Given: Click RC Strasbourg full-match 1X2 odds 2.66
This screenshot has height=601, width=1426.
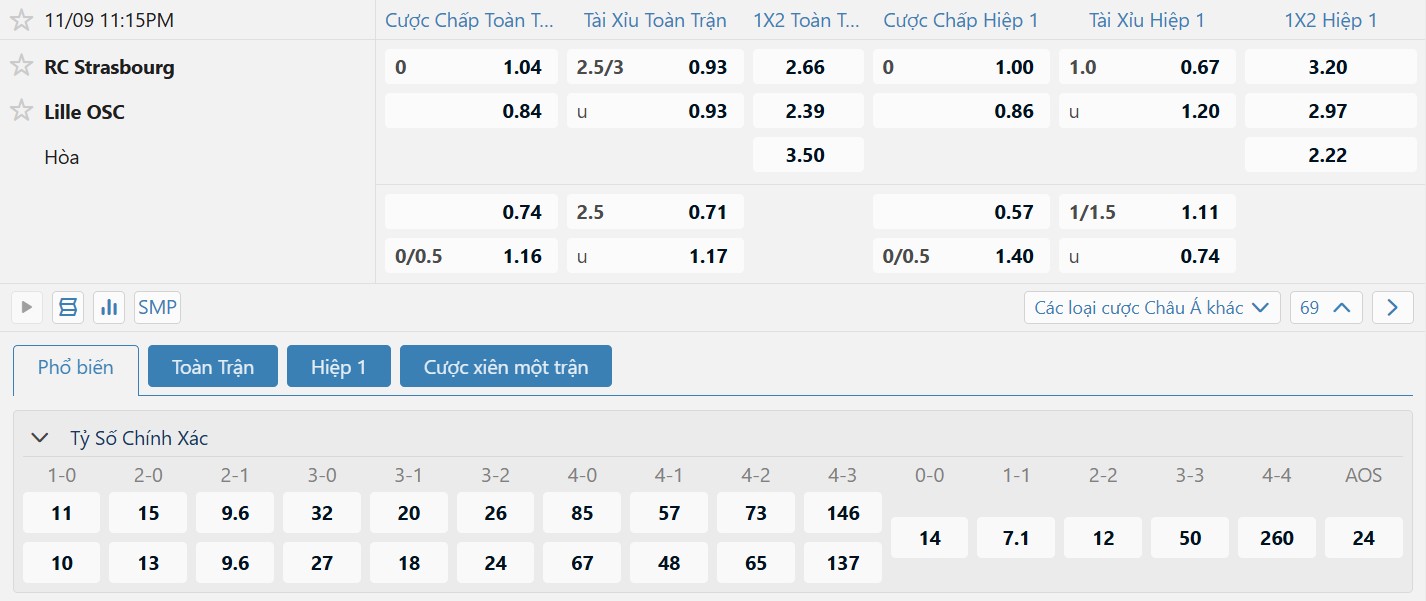Looking at the screenshot, I should click(x=806, y=67).
